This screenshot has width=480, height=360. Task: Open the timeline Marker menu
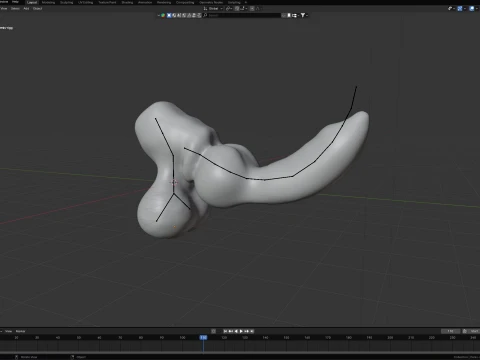(x=21, y=331)
